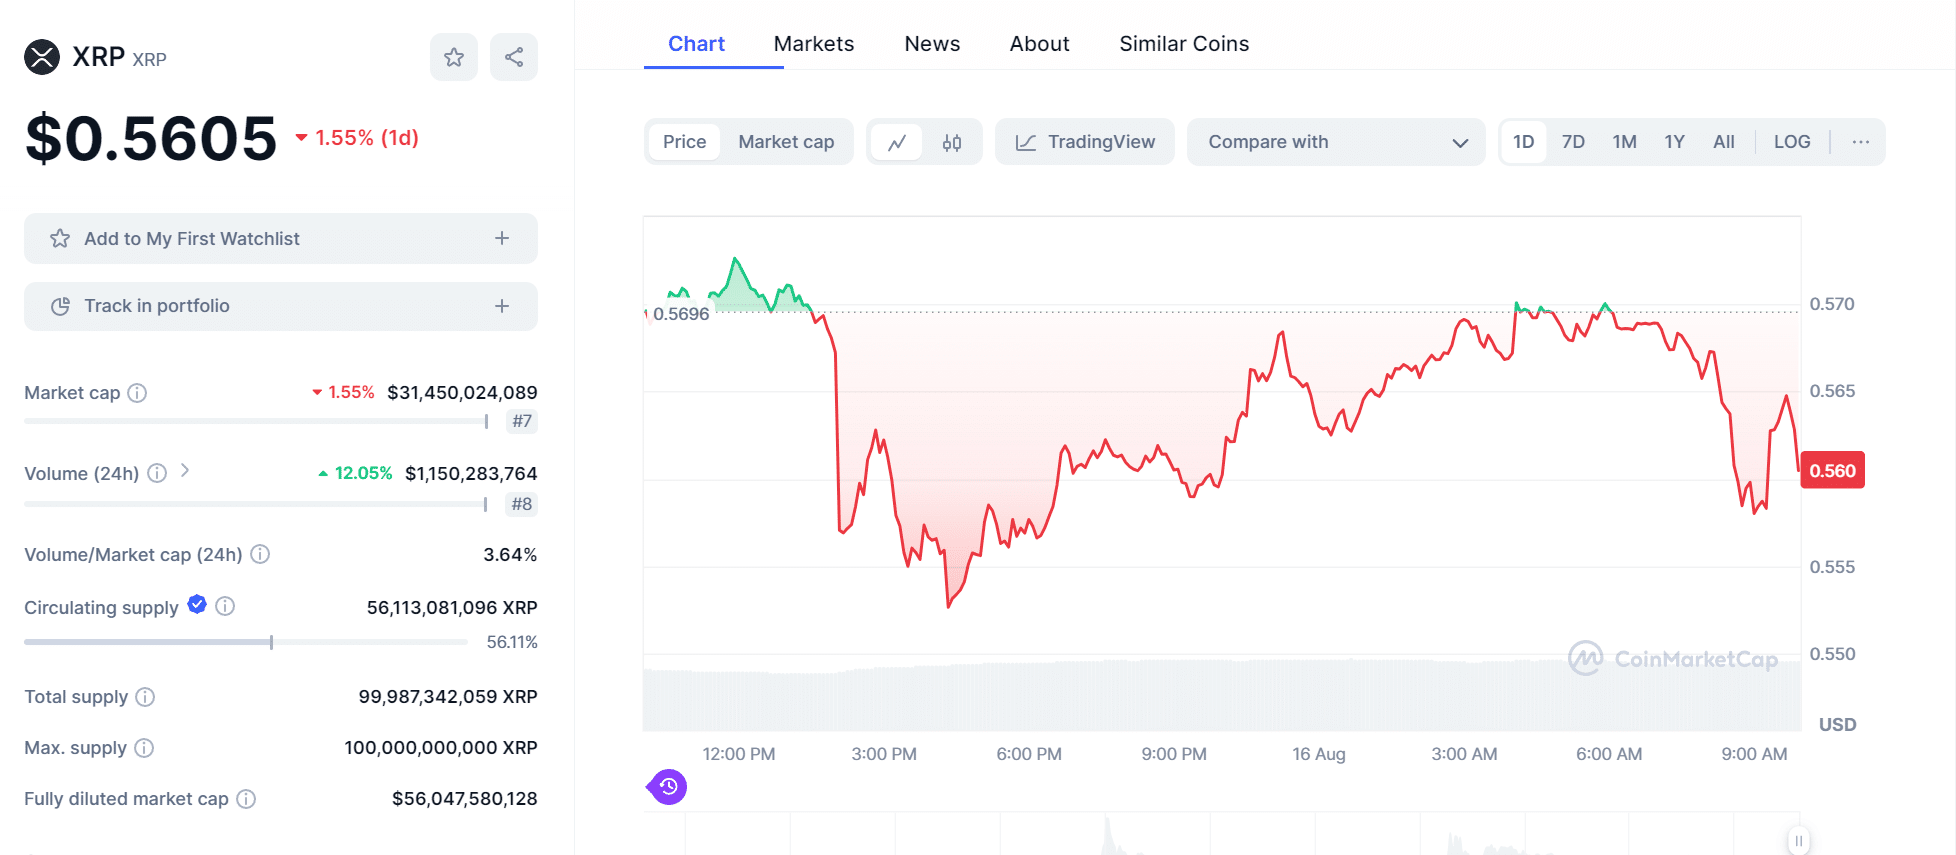Click the purple history replay icon

point(669,787)
